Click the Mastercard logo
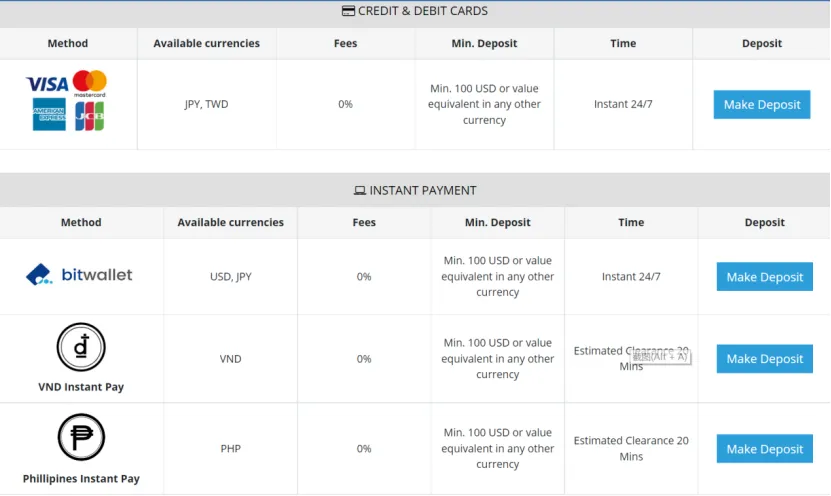The height and width of the screenshot is (496, 831). click(x=90, y=83)
